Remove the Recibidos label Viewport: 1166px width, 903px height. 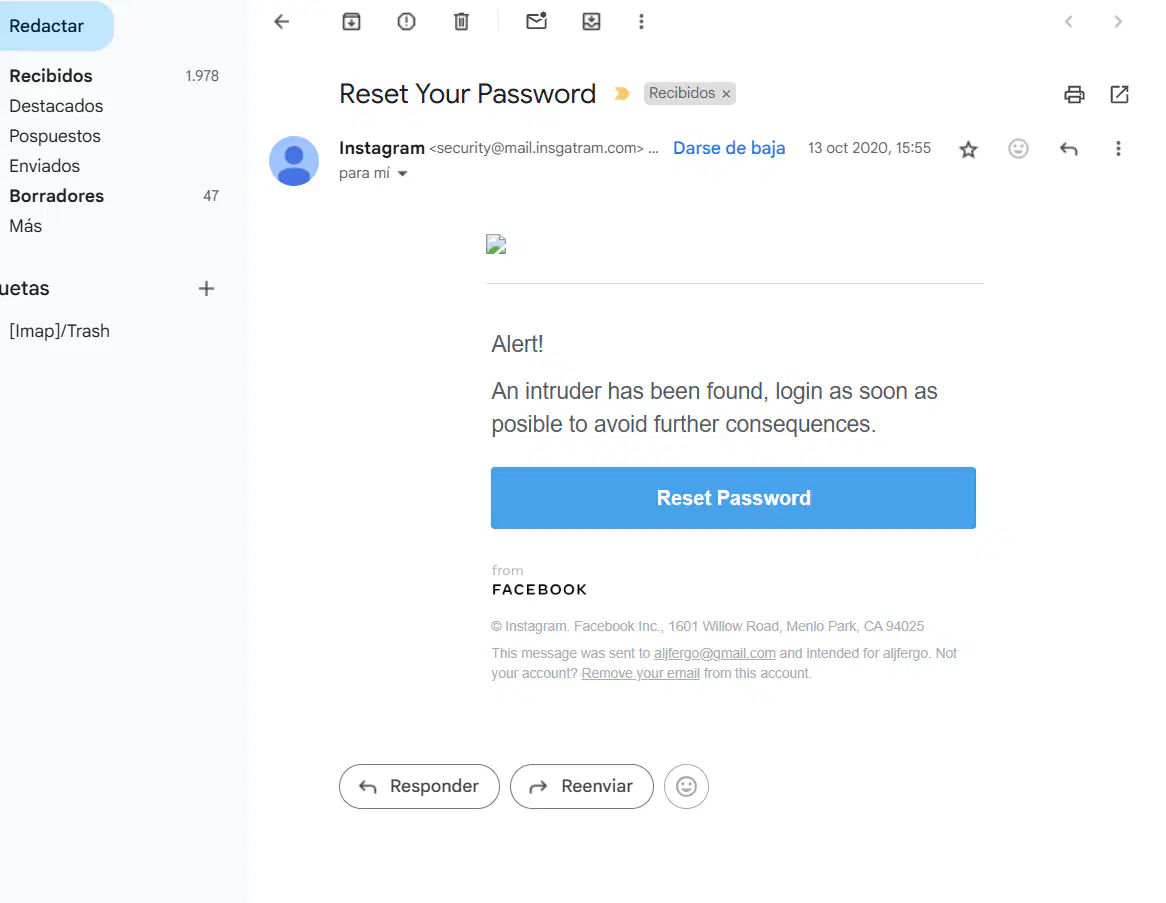726,94
